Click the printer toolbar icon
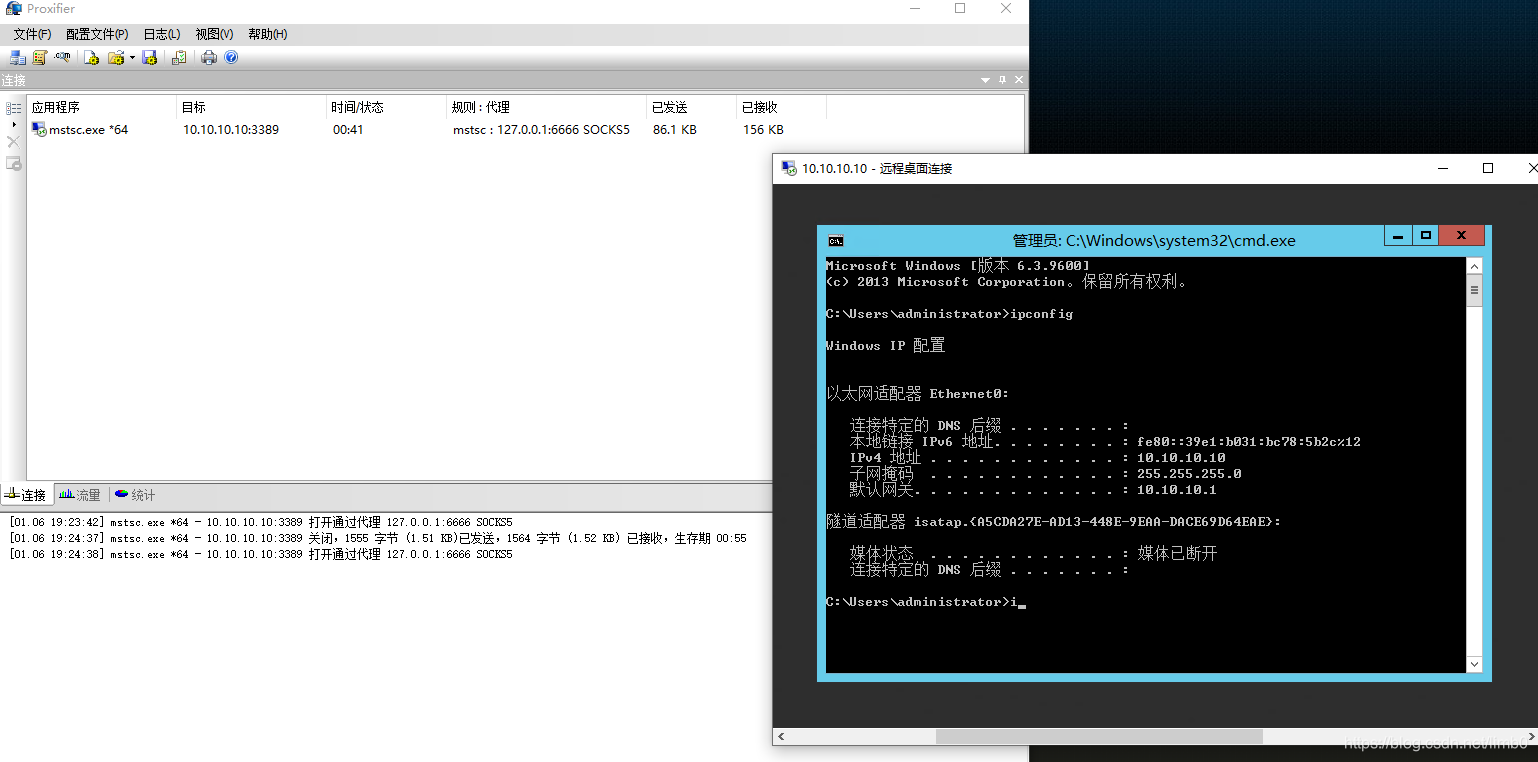Image resolution: width=1538 pixels, height=762 pixels. [x=208, y=58]
